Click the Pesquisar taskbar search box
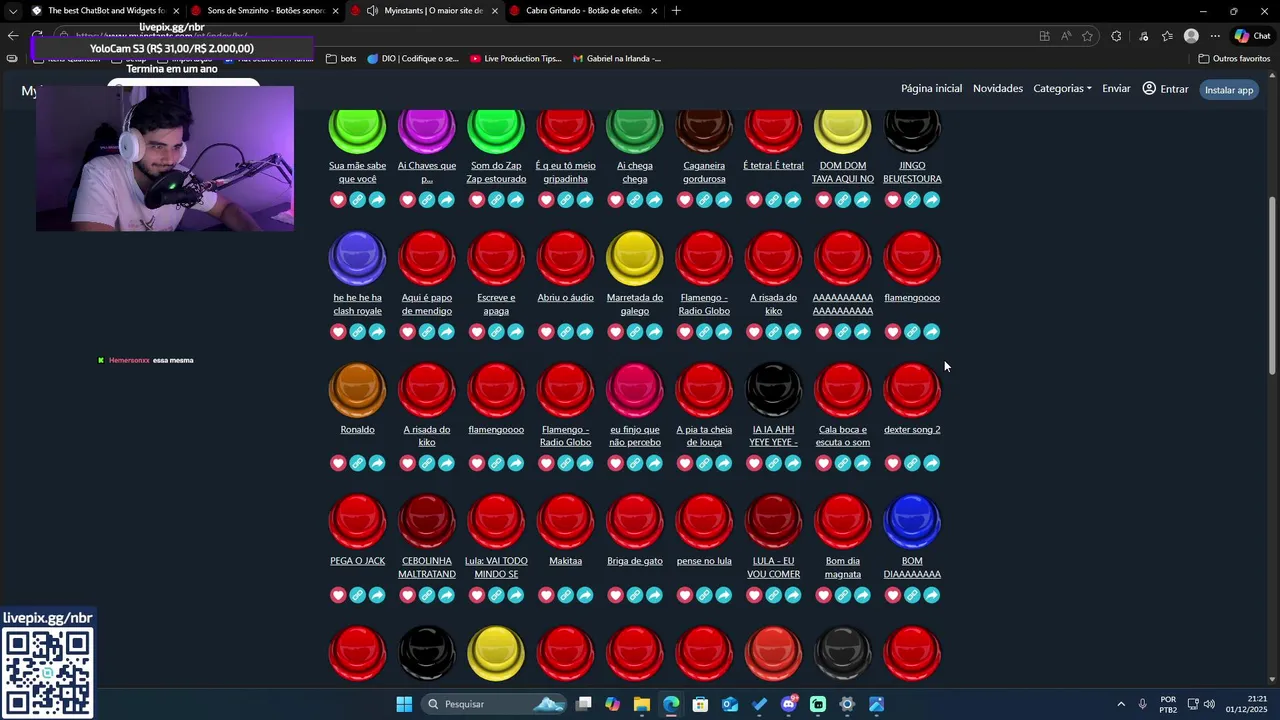 tap(493, 704)
